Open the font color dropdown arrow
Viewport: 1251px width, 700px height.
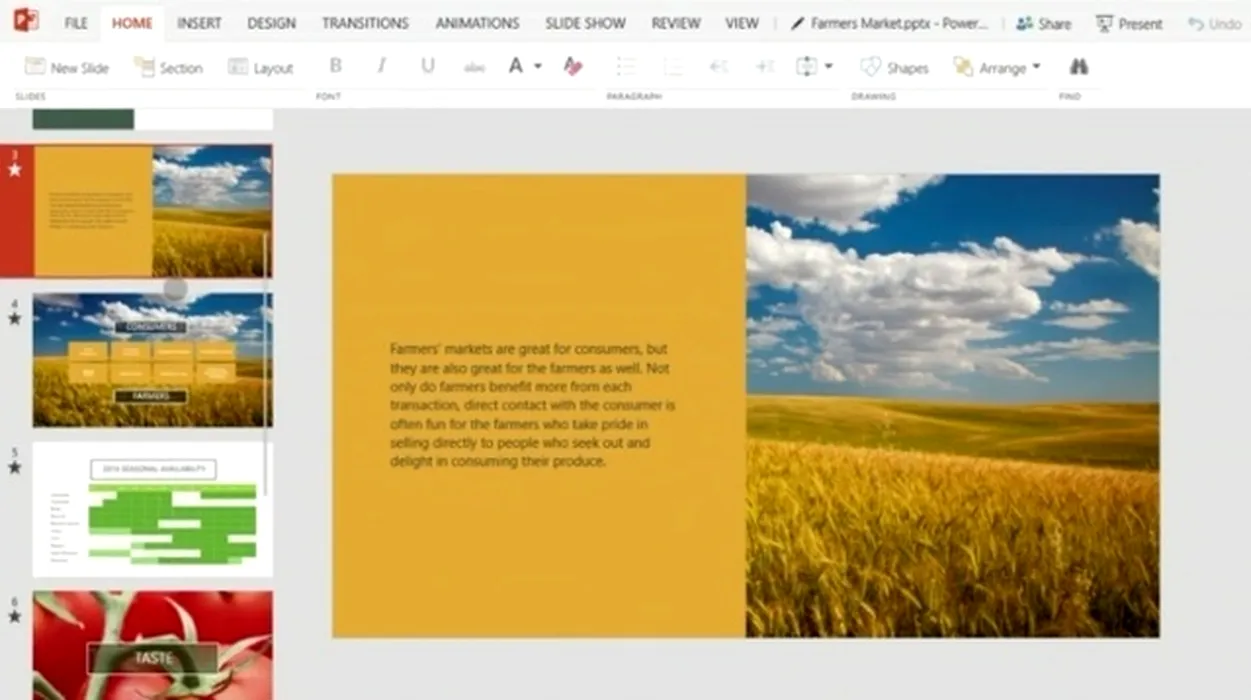(x=538, y=67)
